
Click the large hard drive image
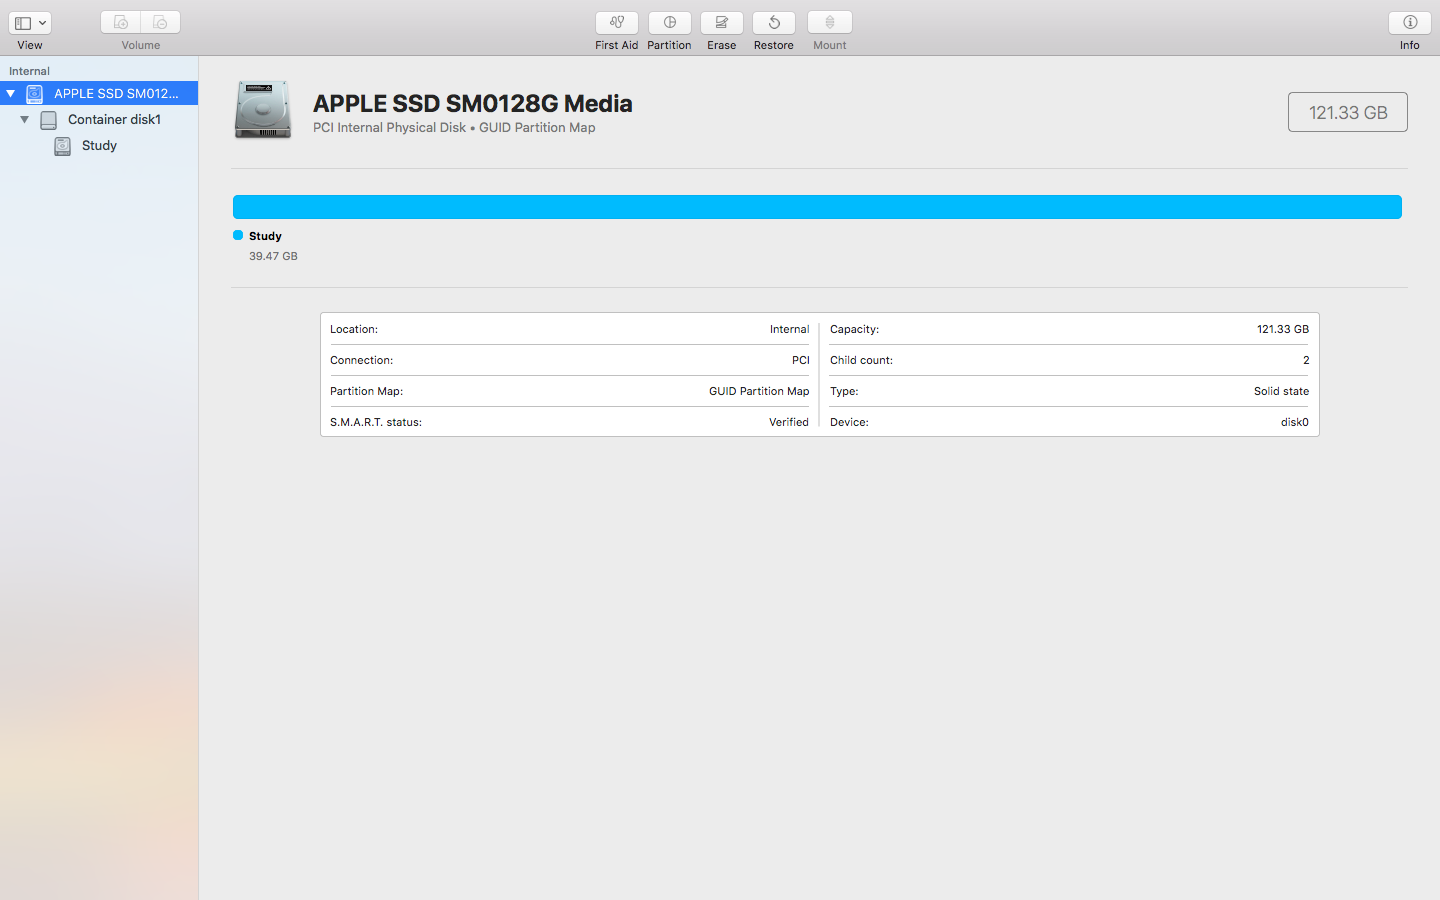tap(263, 109)
